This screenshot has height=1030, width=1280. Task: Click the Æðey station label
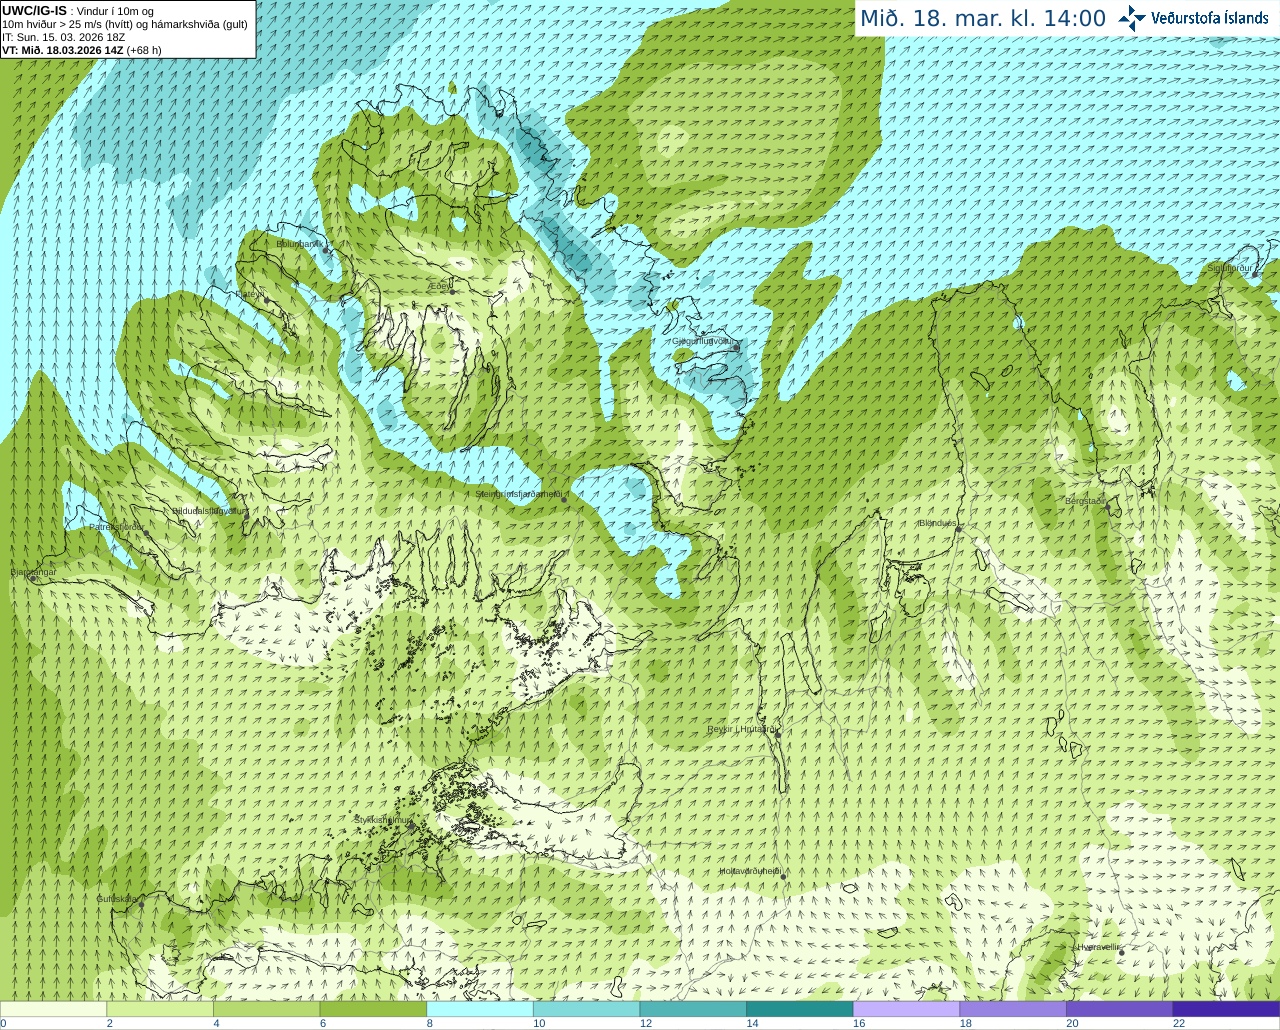coord(440,285)
